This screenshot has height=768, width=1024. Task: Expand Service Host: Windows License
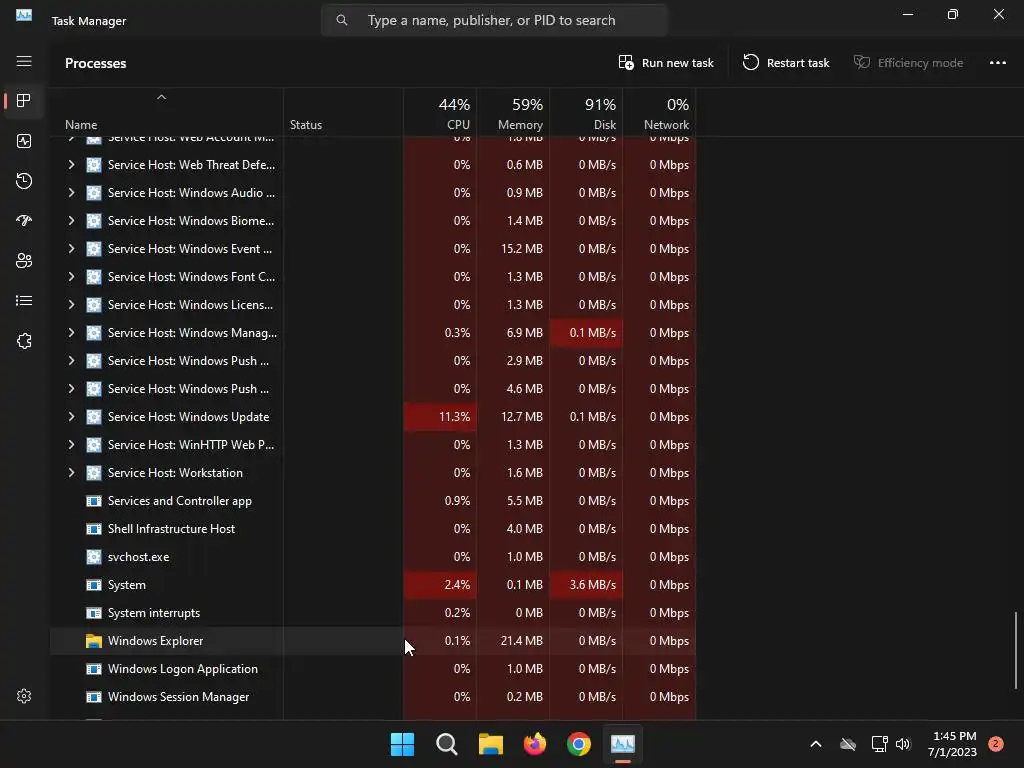coord(71,305)
